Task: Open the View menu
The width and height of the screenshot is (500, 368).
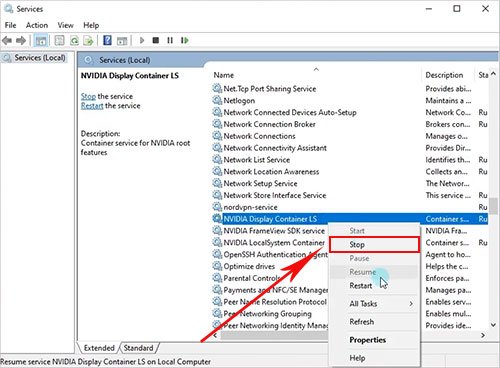Action: (x=65, y=25)
